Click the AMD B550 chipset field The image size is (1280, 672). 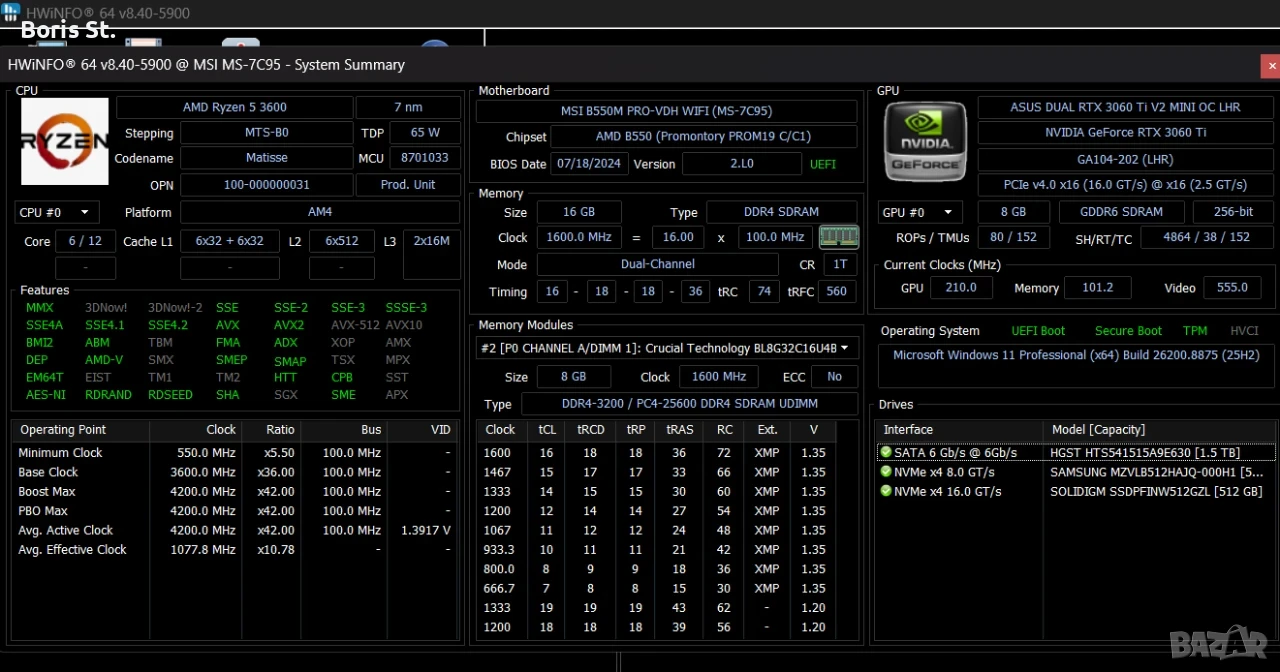click(704, 137)
